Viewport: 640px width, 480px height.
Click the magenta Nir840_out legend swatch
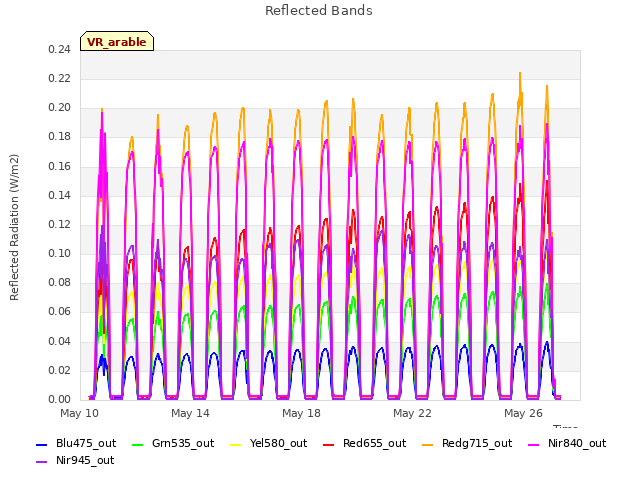pos(534,444)
